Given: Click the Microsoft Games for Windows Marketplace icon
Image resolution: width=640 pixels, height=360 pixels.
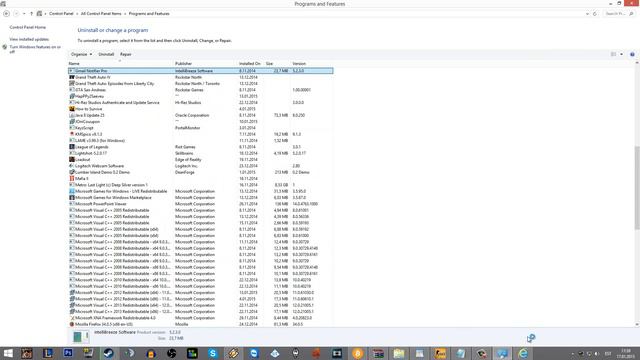Looking at the screenshot, I should (72, 198).
